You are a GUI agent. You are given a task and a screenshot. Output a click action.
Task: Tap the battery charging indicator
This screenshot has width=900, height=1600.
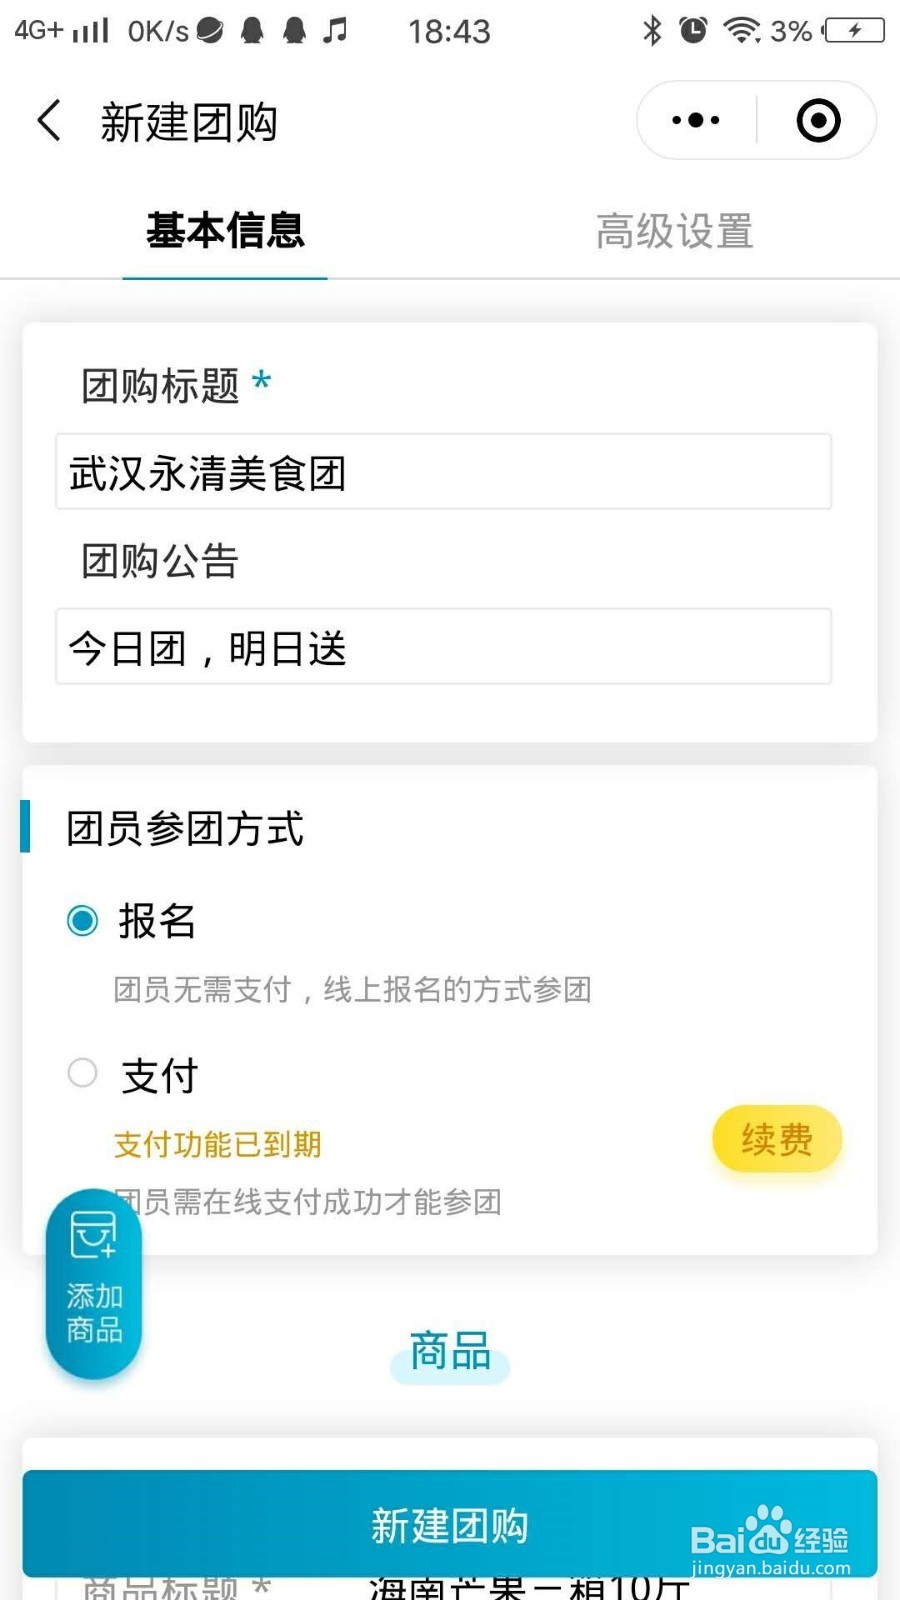pyautogui.click(x=854, y=31)
